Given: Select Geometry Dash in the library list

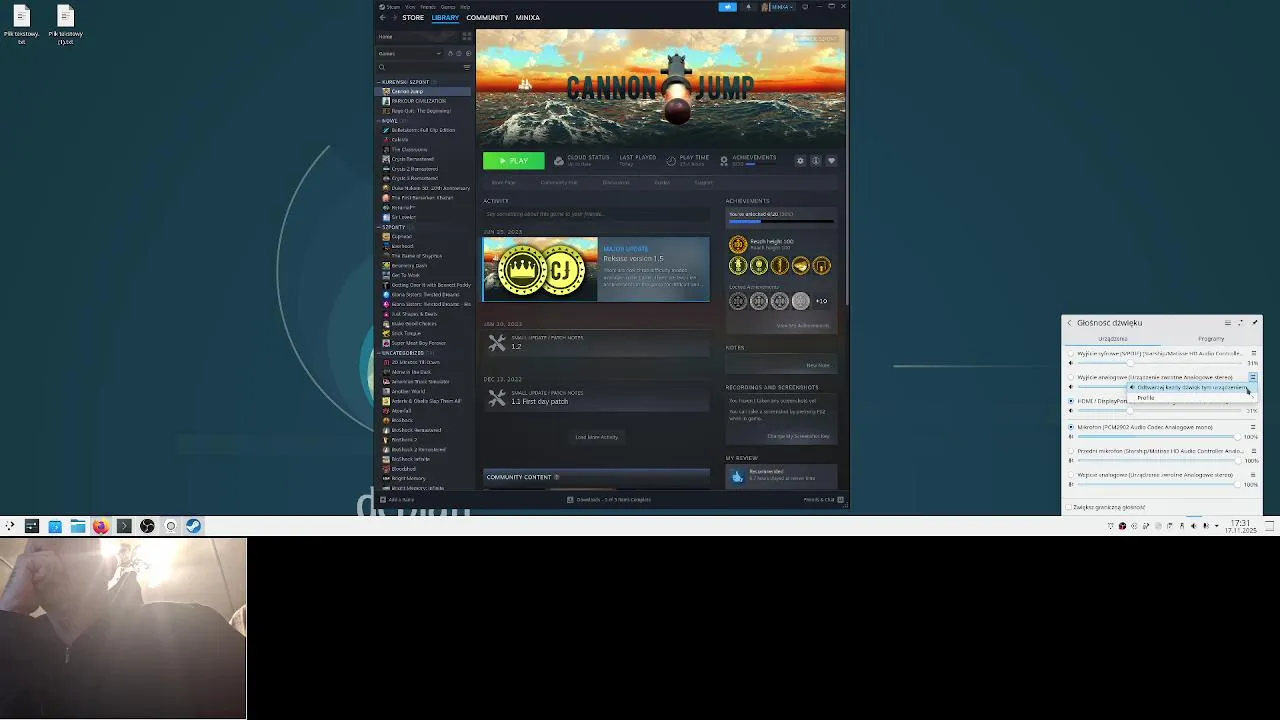Looking at the screenshot, I should [x=409, y=266].
